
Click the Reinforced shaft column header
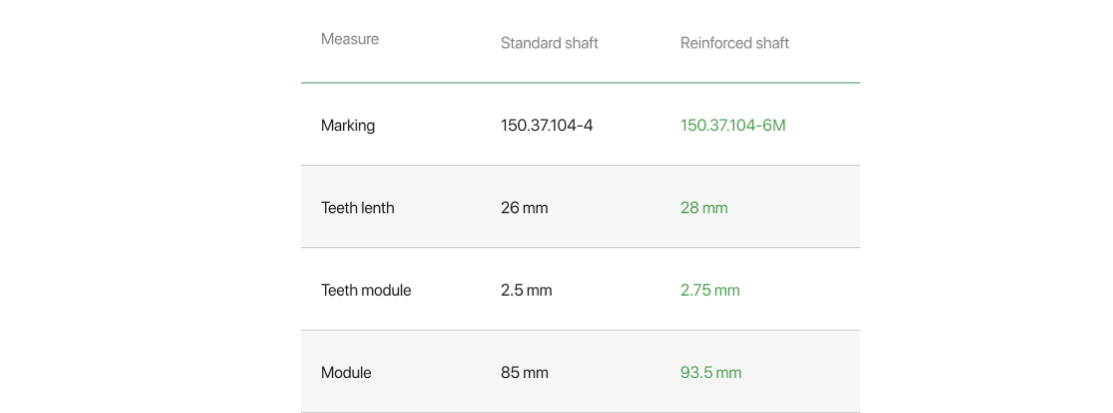click(735, 43)
